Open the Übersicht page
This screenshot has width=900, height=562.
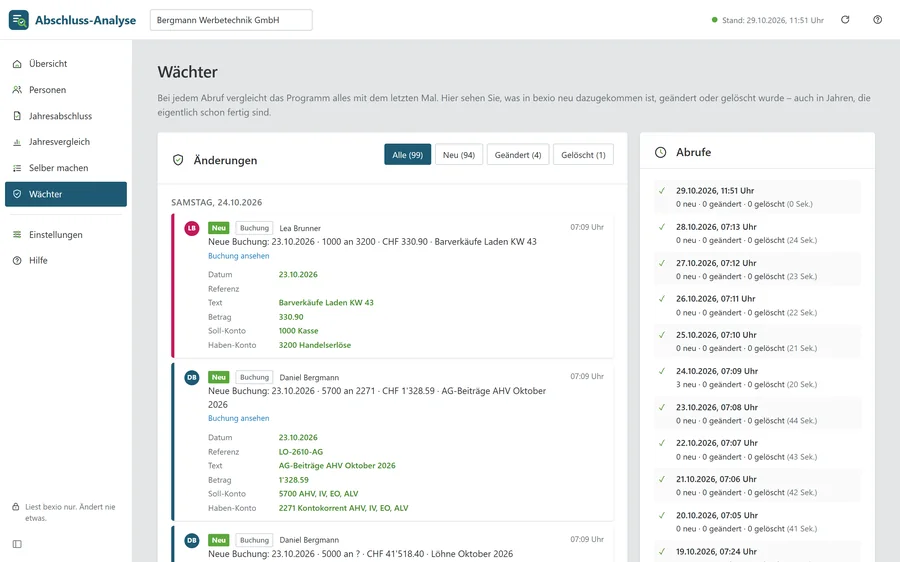66,64
